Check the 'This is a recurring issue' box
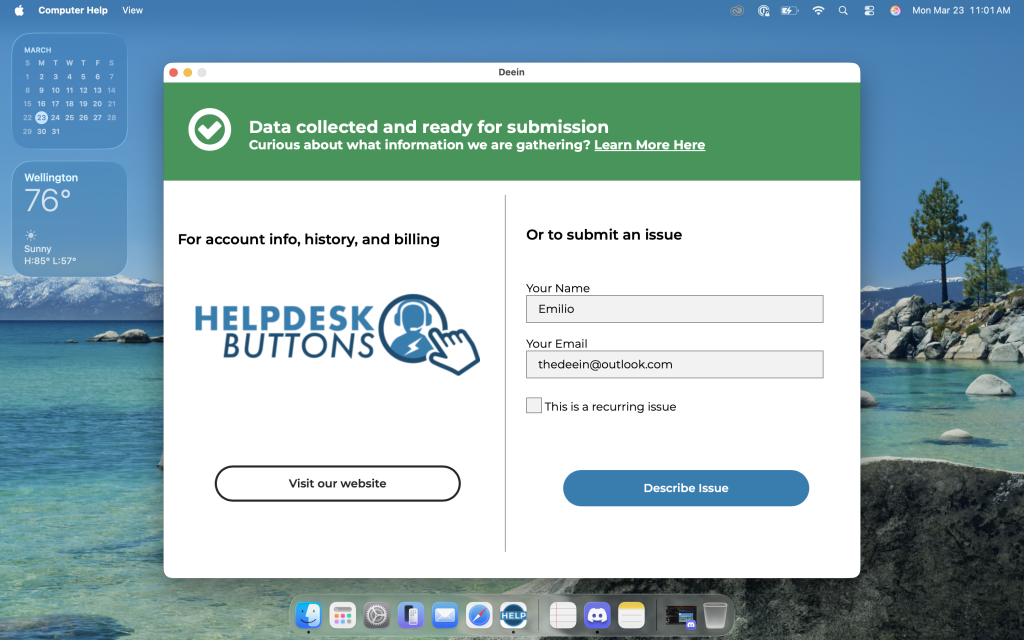This screenshot has width=1024, height=640. [534, 406]
